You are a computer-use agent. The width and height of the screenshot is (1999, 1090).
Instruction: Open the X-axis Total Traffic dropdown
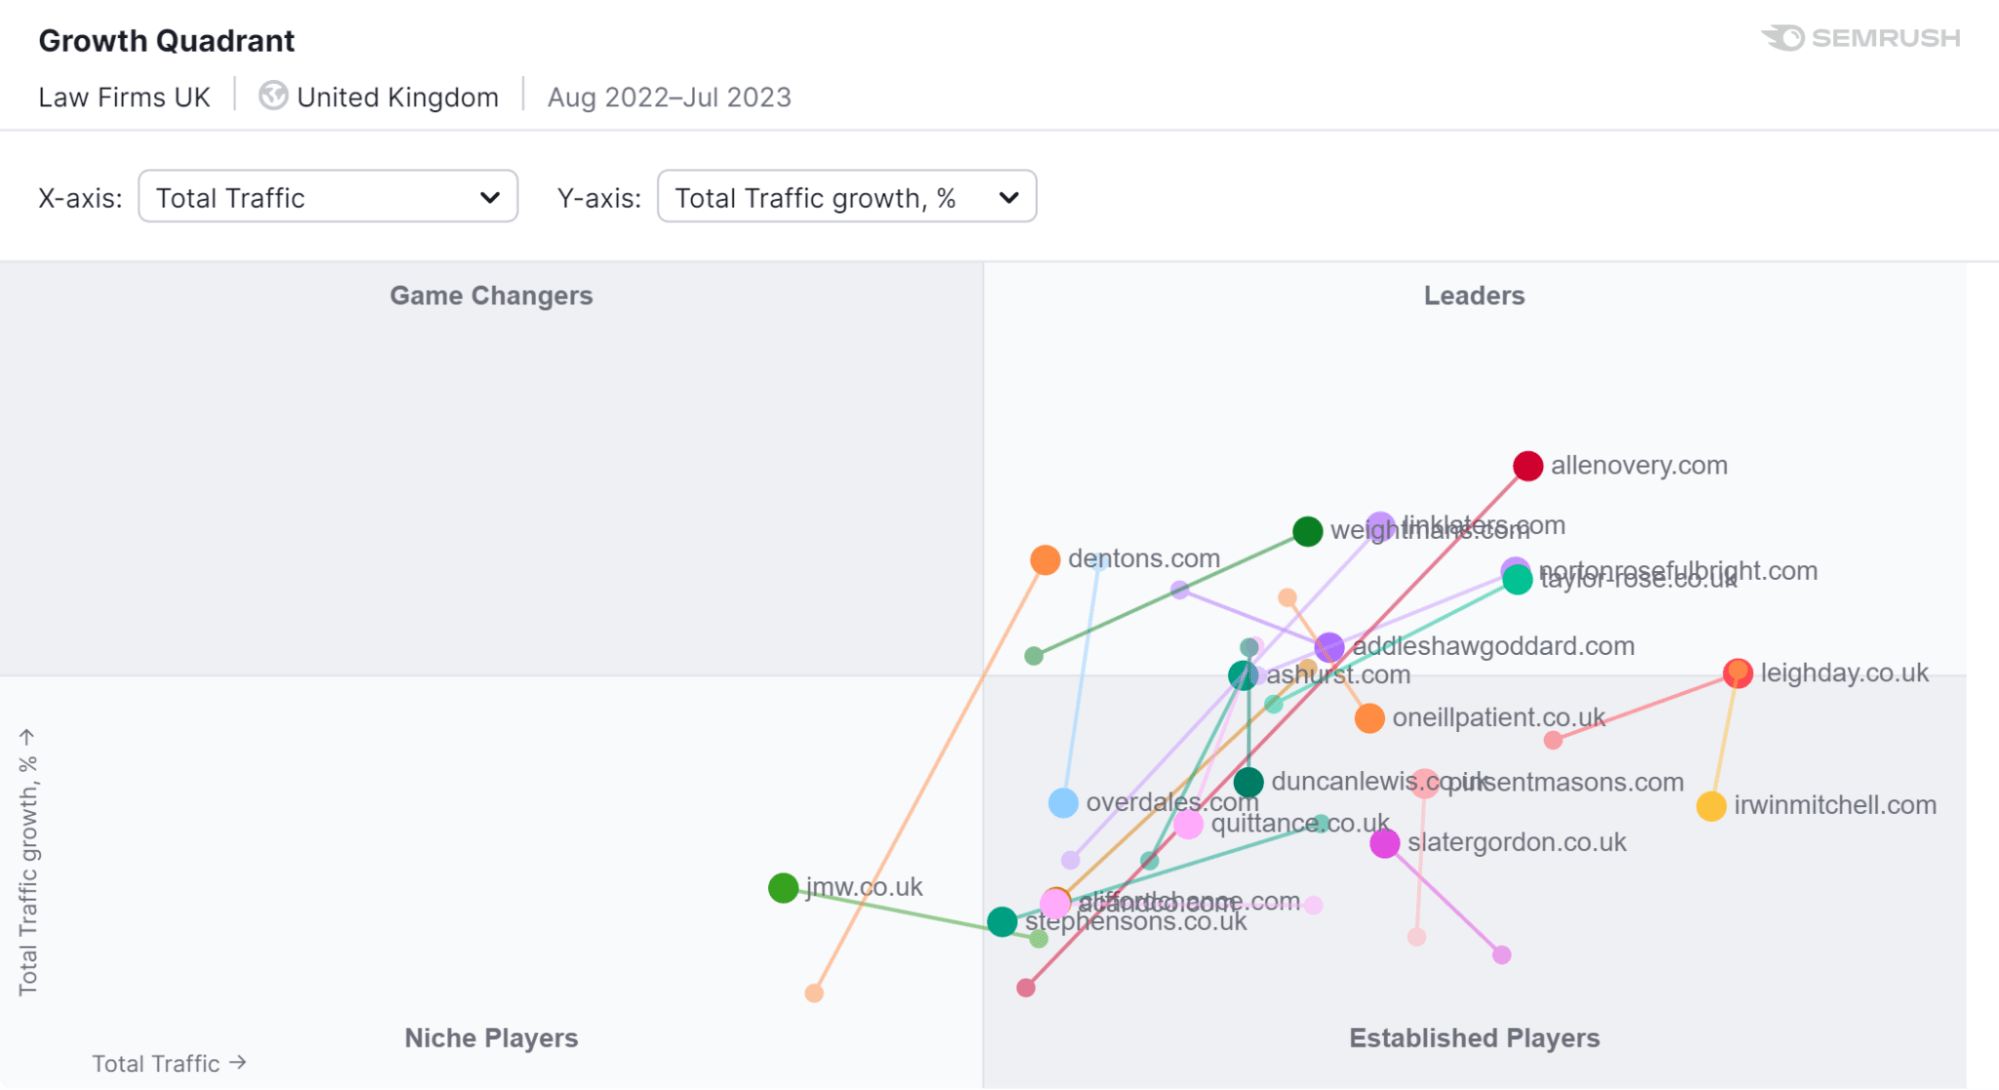pos(328,197)
